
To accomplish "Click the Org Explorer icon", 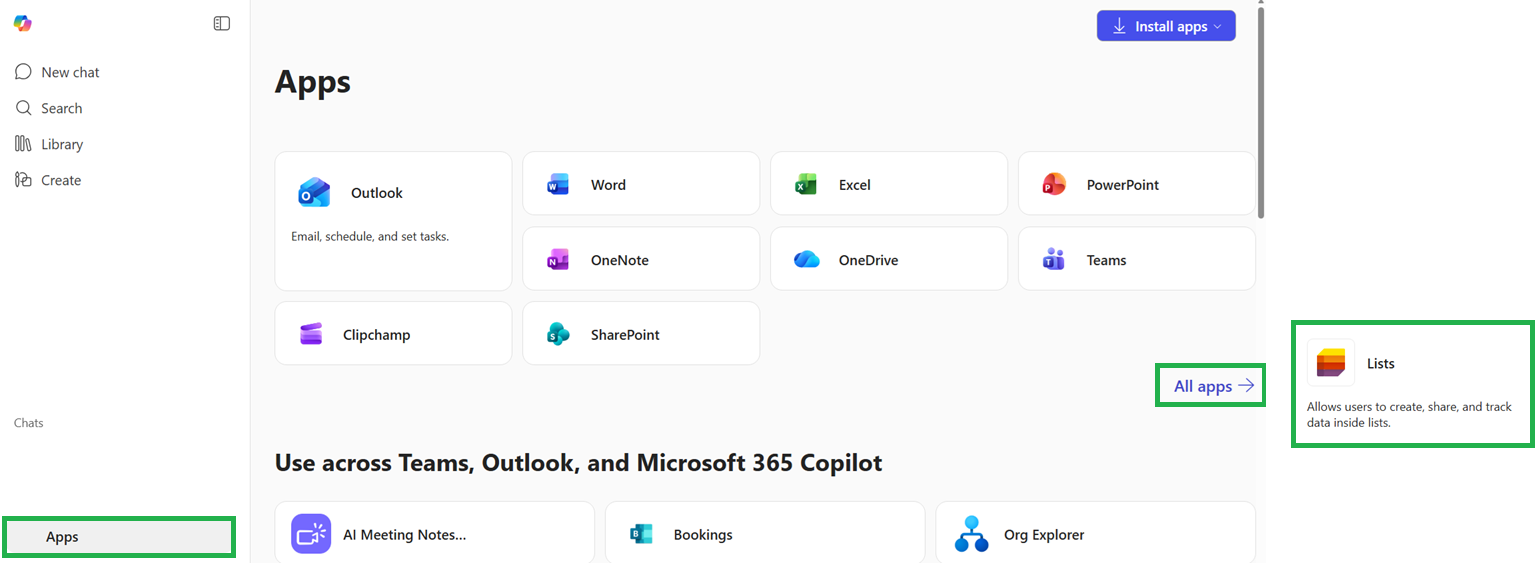I will (x=971, y=534).
